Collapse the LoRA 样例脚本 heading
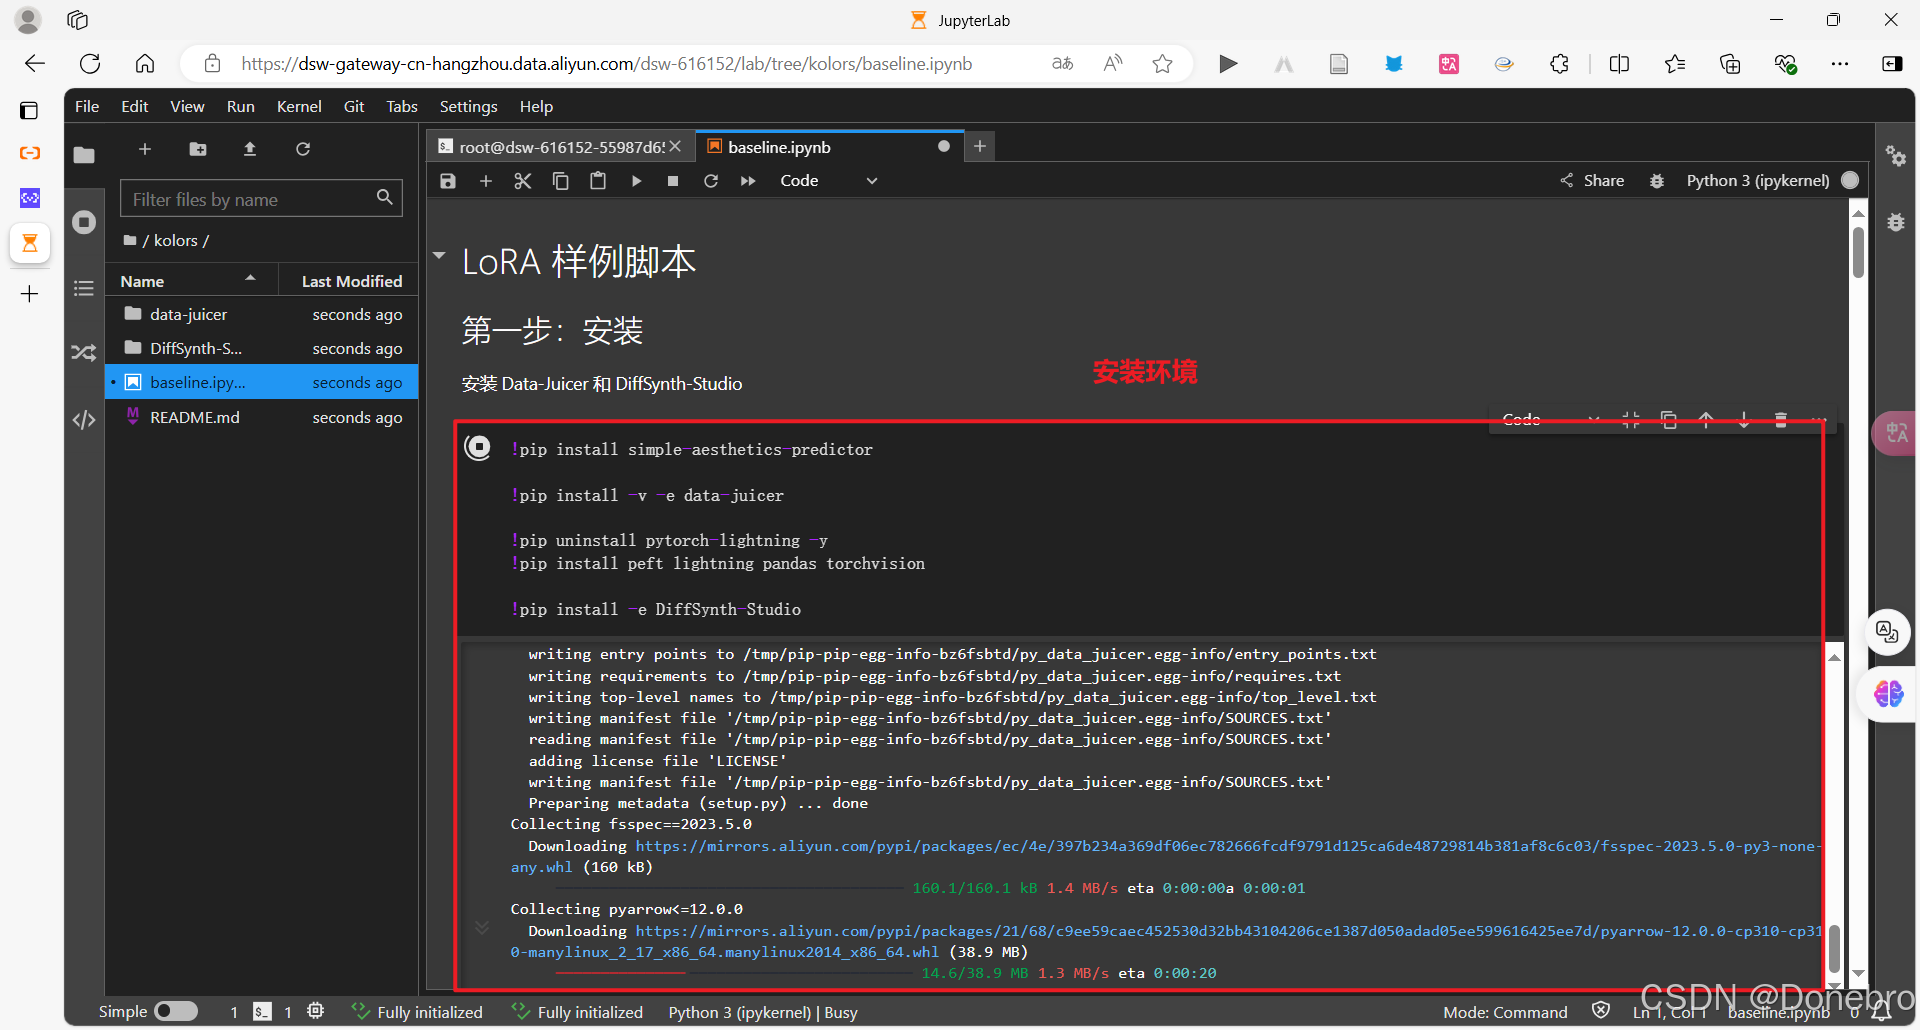 (439, 255)
